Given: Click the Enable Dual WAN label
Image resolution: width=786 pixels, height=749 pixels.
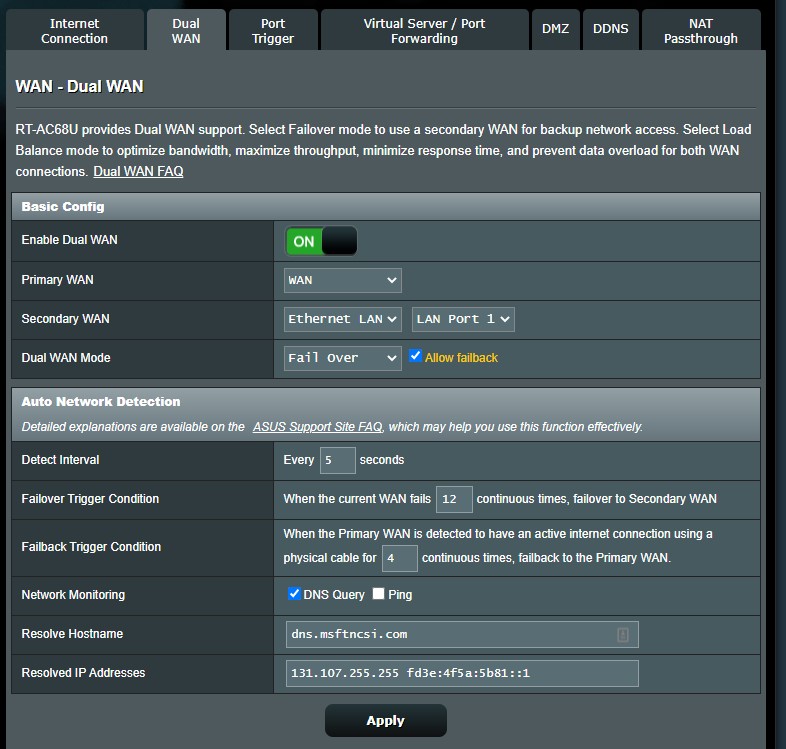Looking at the screenshot, I should pyautogui.click(x=69, y=240).
